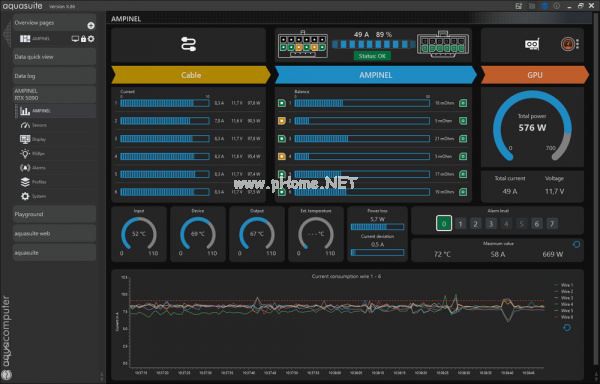Expand the Data quick view section
Viewport: 600px width, 384px height.
click(54, 57)
